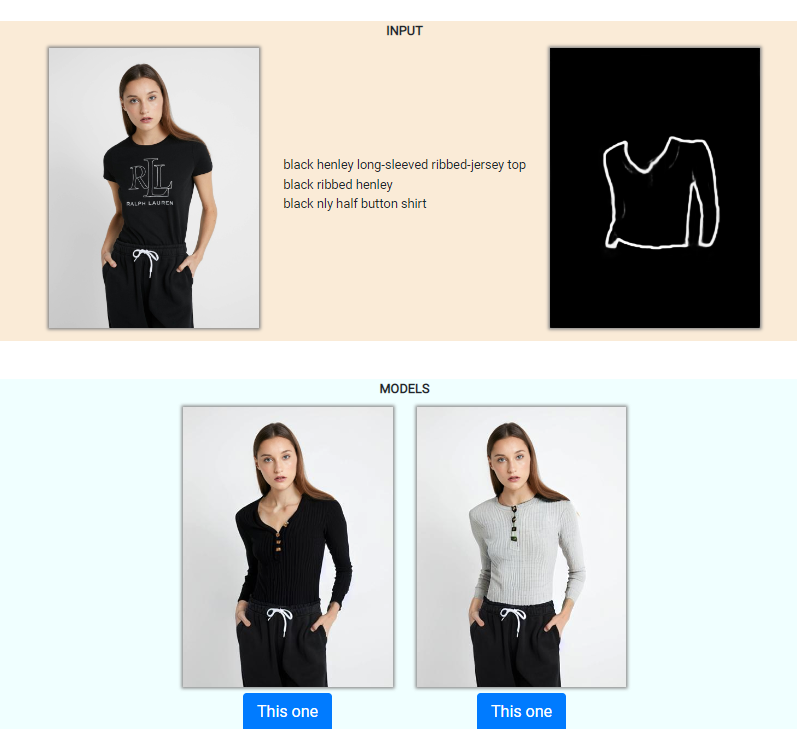Click the woman's face in the input photo
The height and width of the screenshot is (729, 797).
(x=143, y=103)
